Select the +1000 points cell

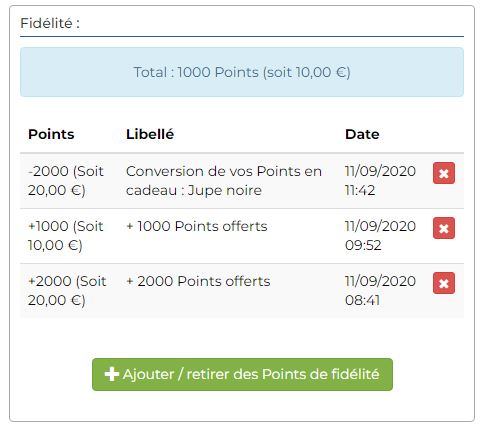coord(66,236)
